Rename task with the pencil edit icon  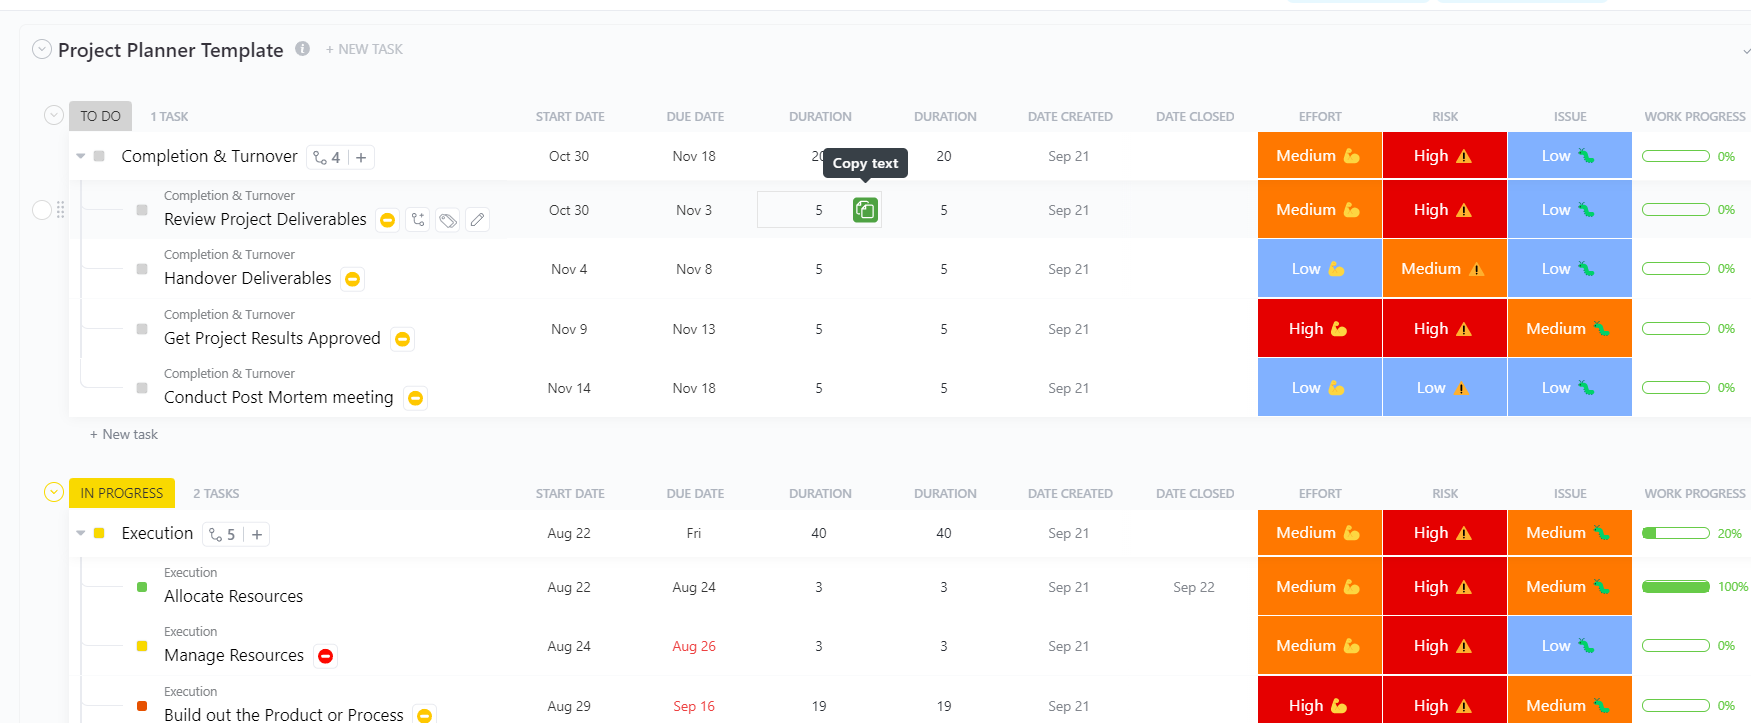click(477, 219)
